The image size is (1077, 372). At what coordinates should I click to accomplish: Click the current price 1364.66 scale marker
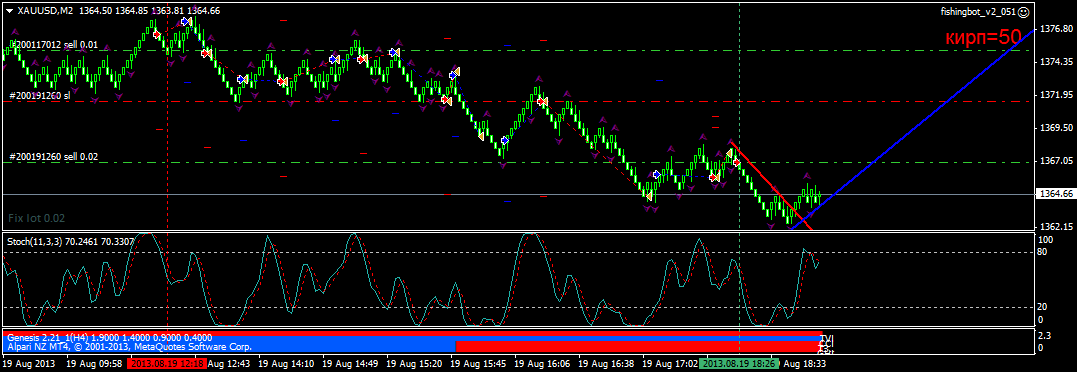point(1056,194)
